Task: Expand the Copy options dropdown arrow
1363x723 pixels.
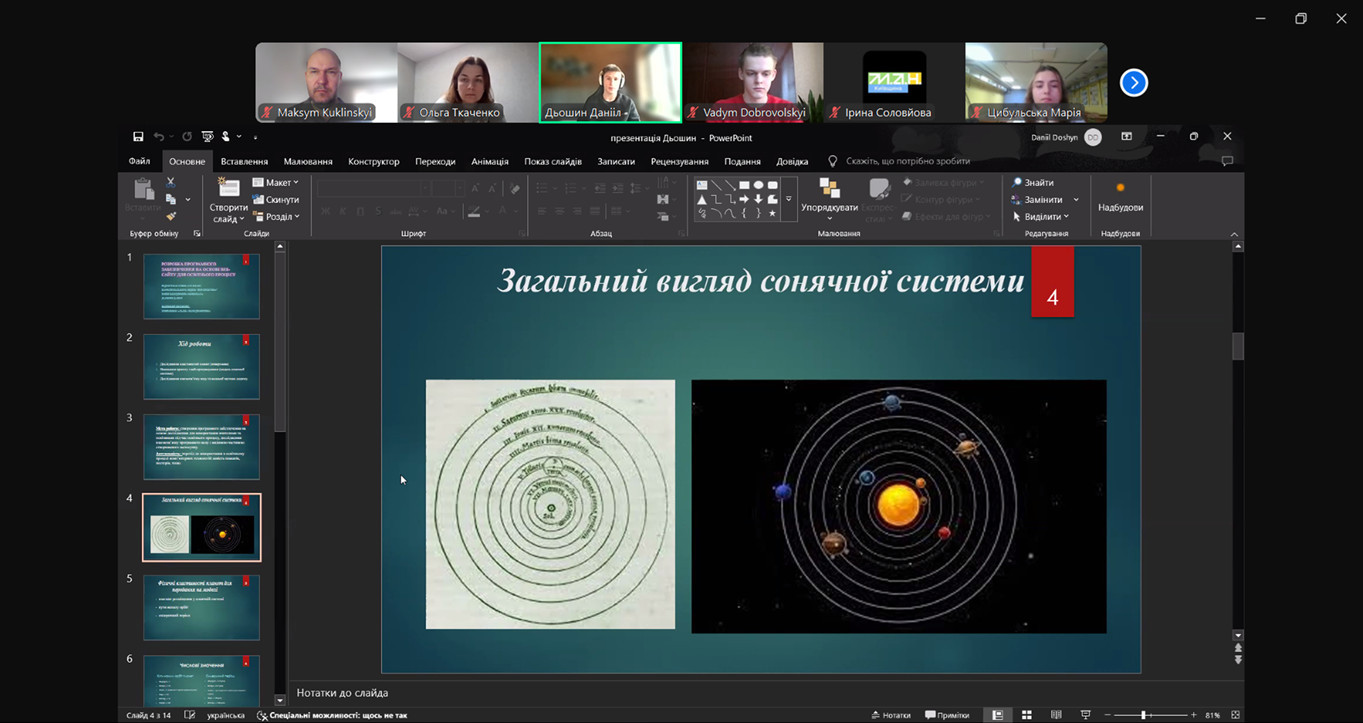Action: pyautogui.click(x=188, y=199)
